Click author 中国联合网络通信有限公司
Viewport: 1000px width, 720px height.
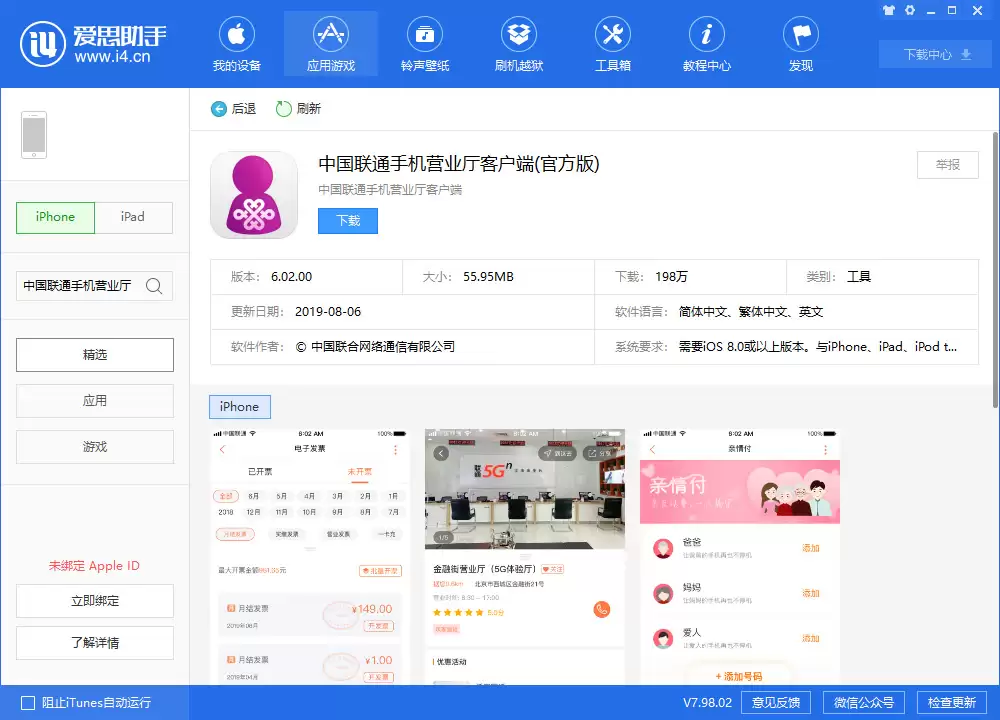click(x=383, y=347)
